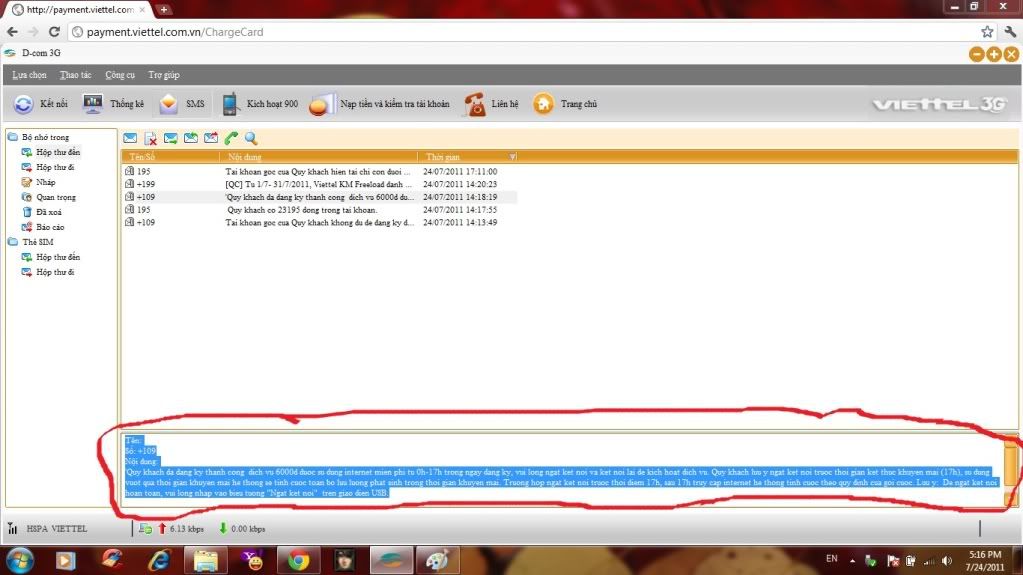Screen dimensions: 1023x575
Task: Click the new message envelope icon
Action: (130, 139)
